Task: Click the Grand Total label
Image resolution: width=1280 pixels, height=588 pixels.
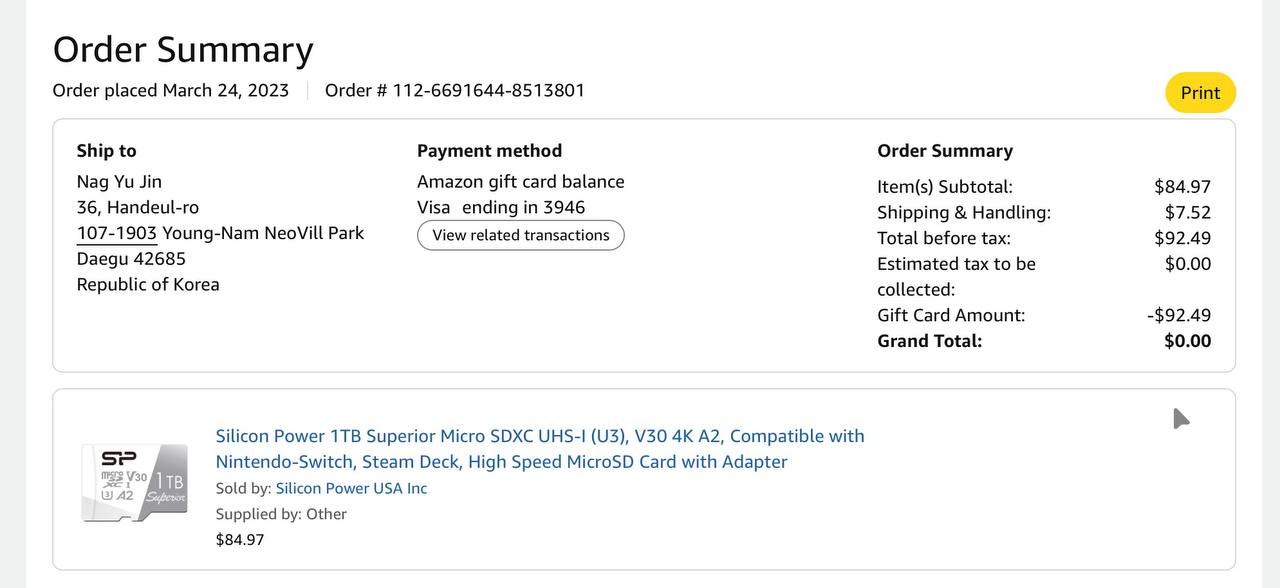Action: click(x=929, y=341)
